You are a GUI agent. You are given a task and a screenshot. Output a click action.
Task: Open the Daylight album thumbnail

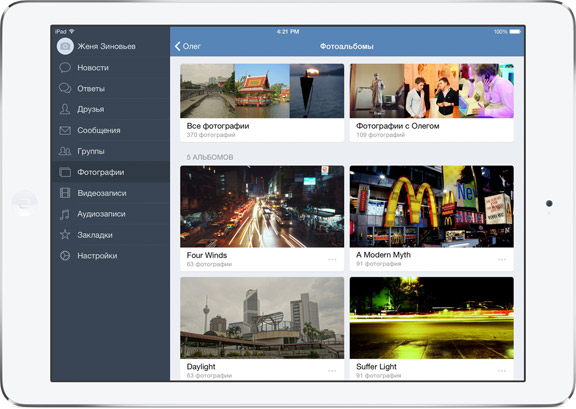[262, 318]
